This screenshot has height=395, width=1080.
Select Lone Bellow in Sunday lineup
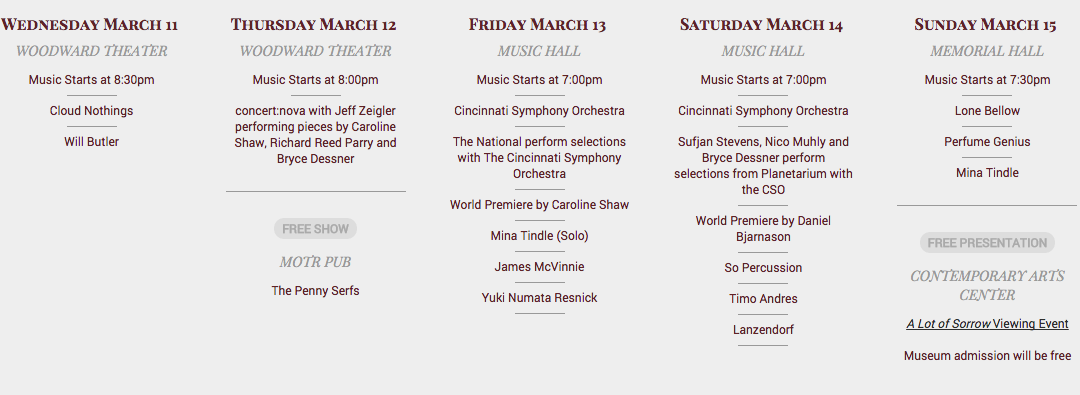[987, 111]
